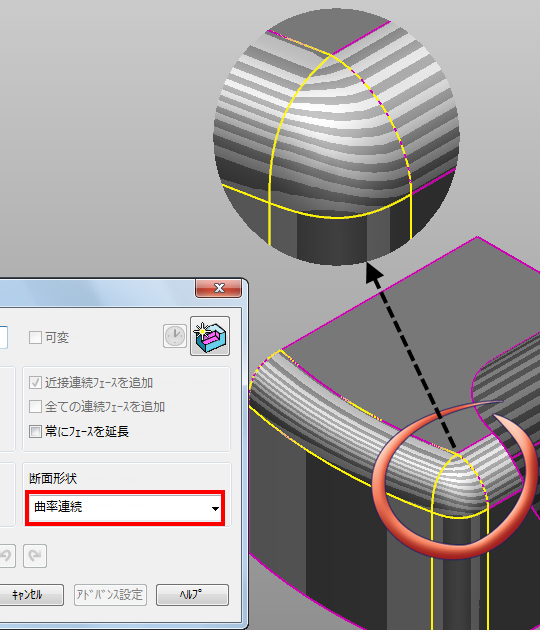The width and height of the screenshot is (540, 630).
Task: Click the ヘルプ button
Action: click(x=192, y=595)
